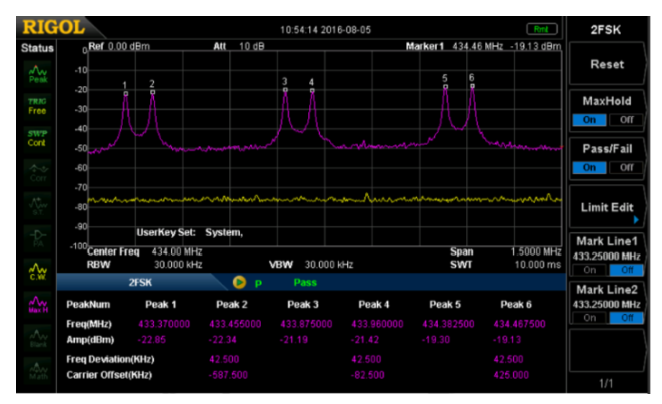Select the TRIG Free status icon

[x=37, y=106]
